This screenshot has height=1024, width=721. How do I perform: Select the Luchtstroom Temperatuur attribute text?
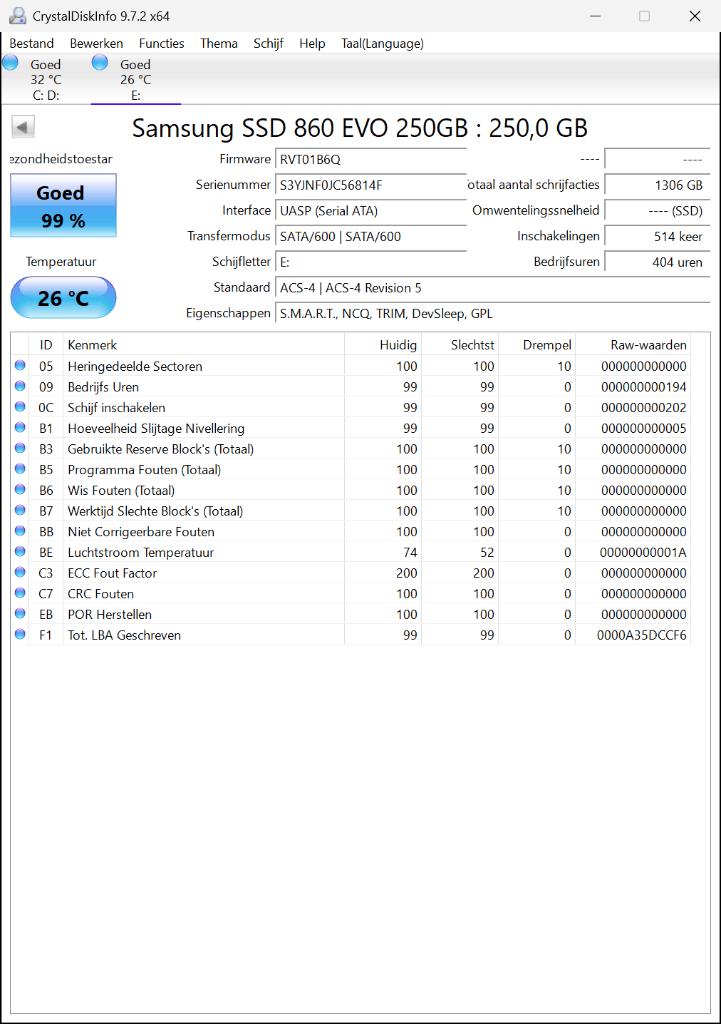pos(141,552)
